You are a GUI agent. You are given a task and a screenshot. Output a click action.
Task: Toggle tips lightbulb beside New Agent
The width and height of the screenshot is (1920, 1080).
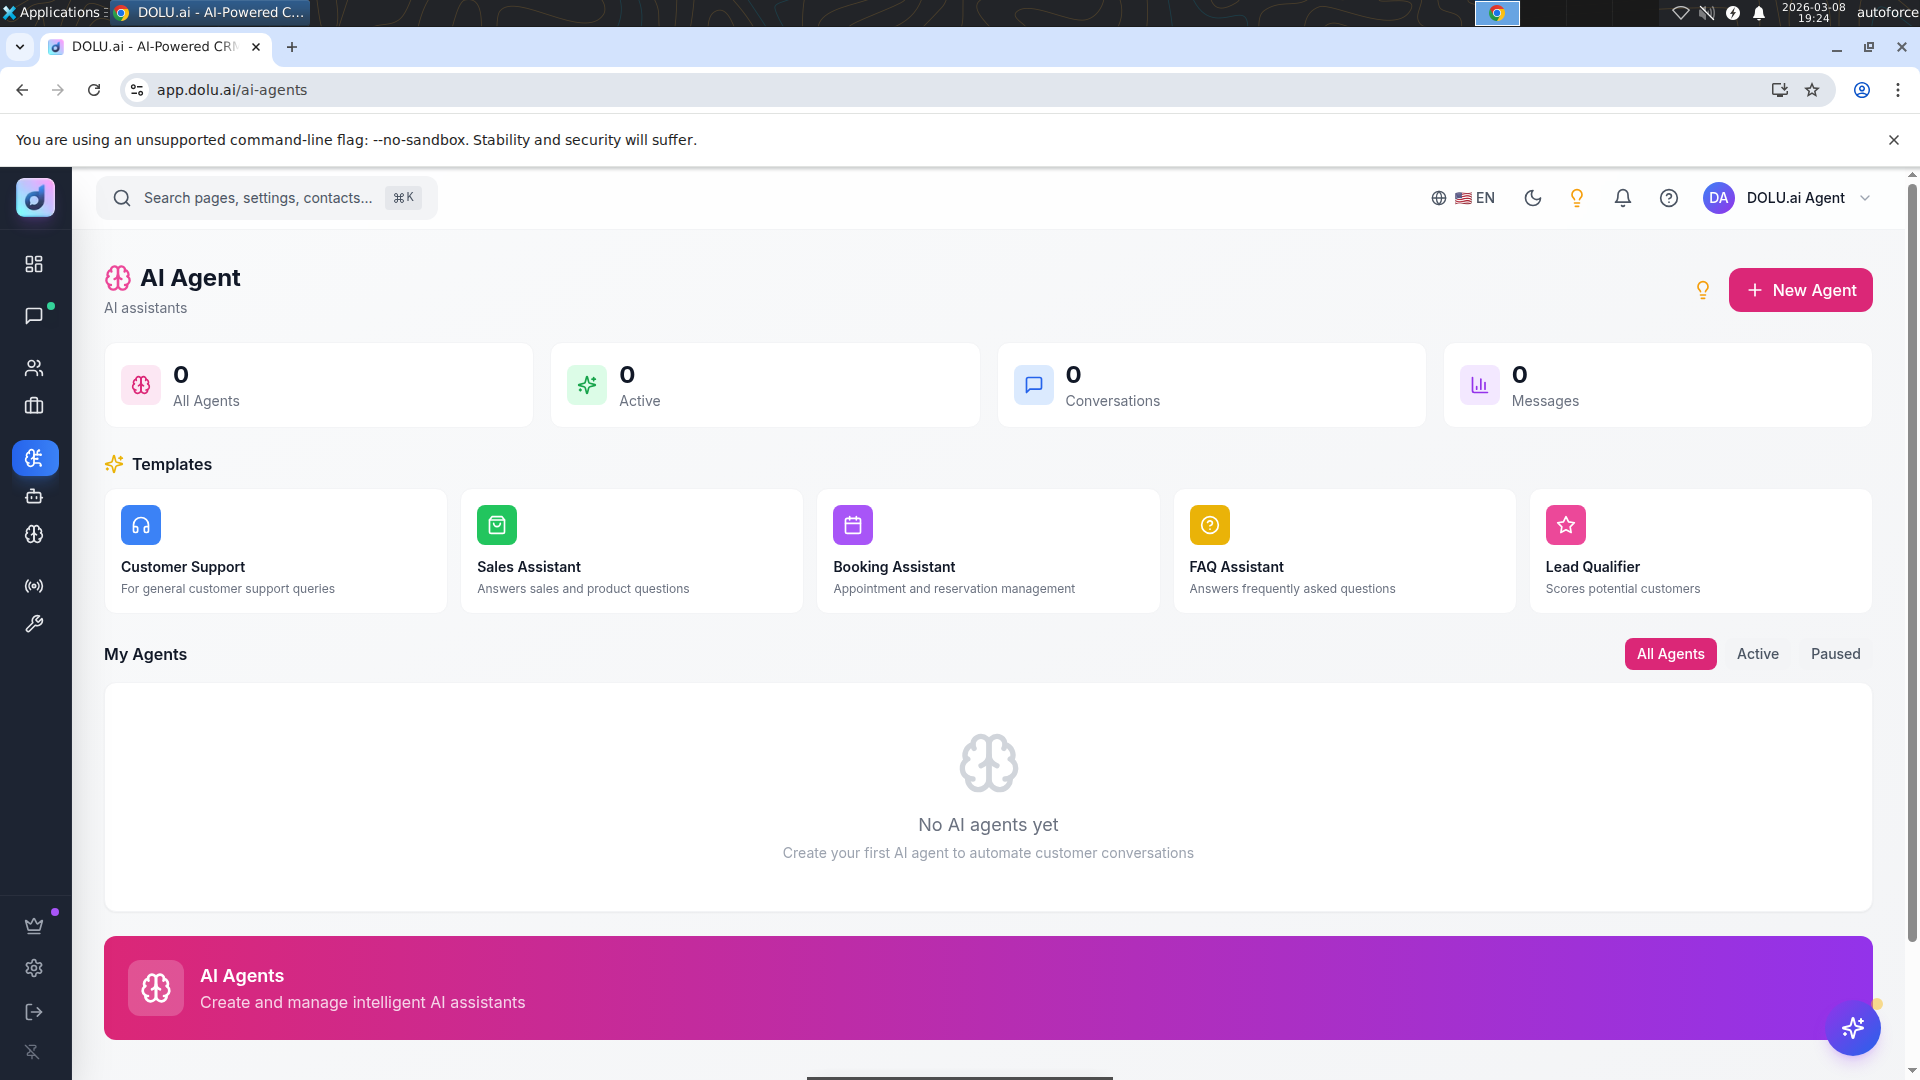click(1703, 290)
